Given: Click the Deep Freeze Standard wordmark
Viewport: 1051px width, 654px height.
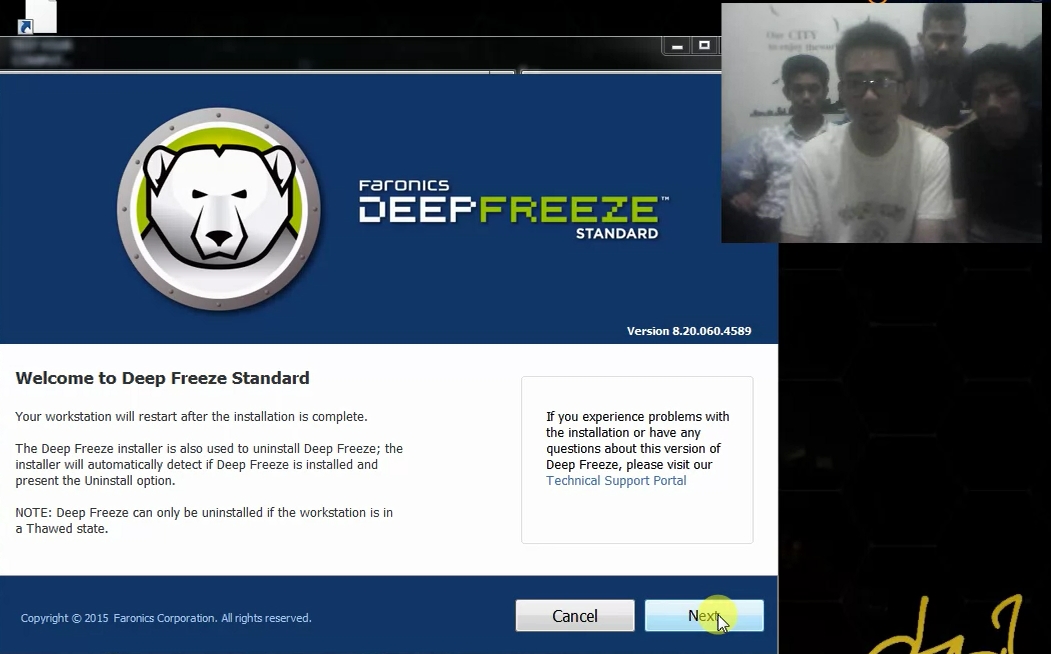Looking at the screenshot, I should [513, 208].
